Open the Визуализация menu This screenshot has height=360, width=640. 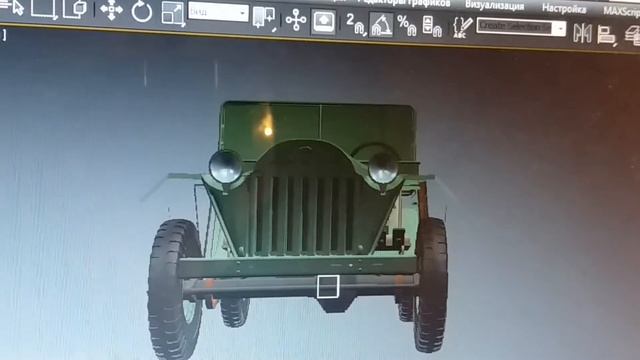pyautogui.click(x=494, y=5)
